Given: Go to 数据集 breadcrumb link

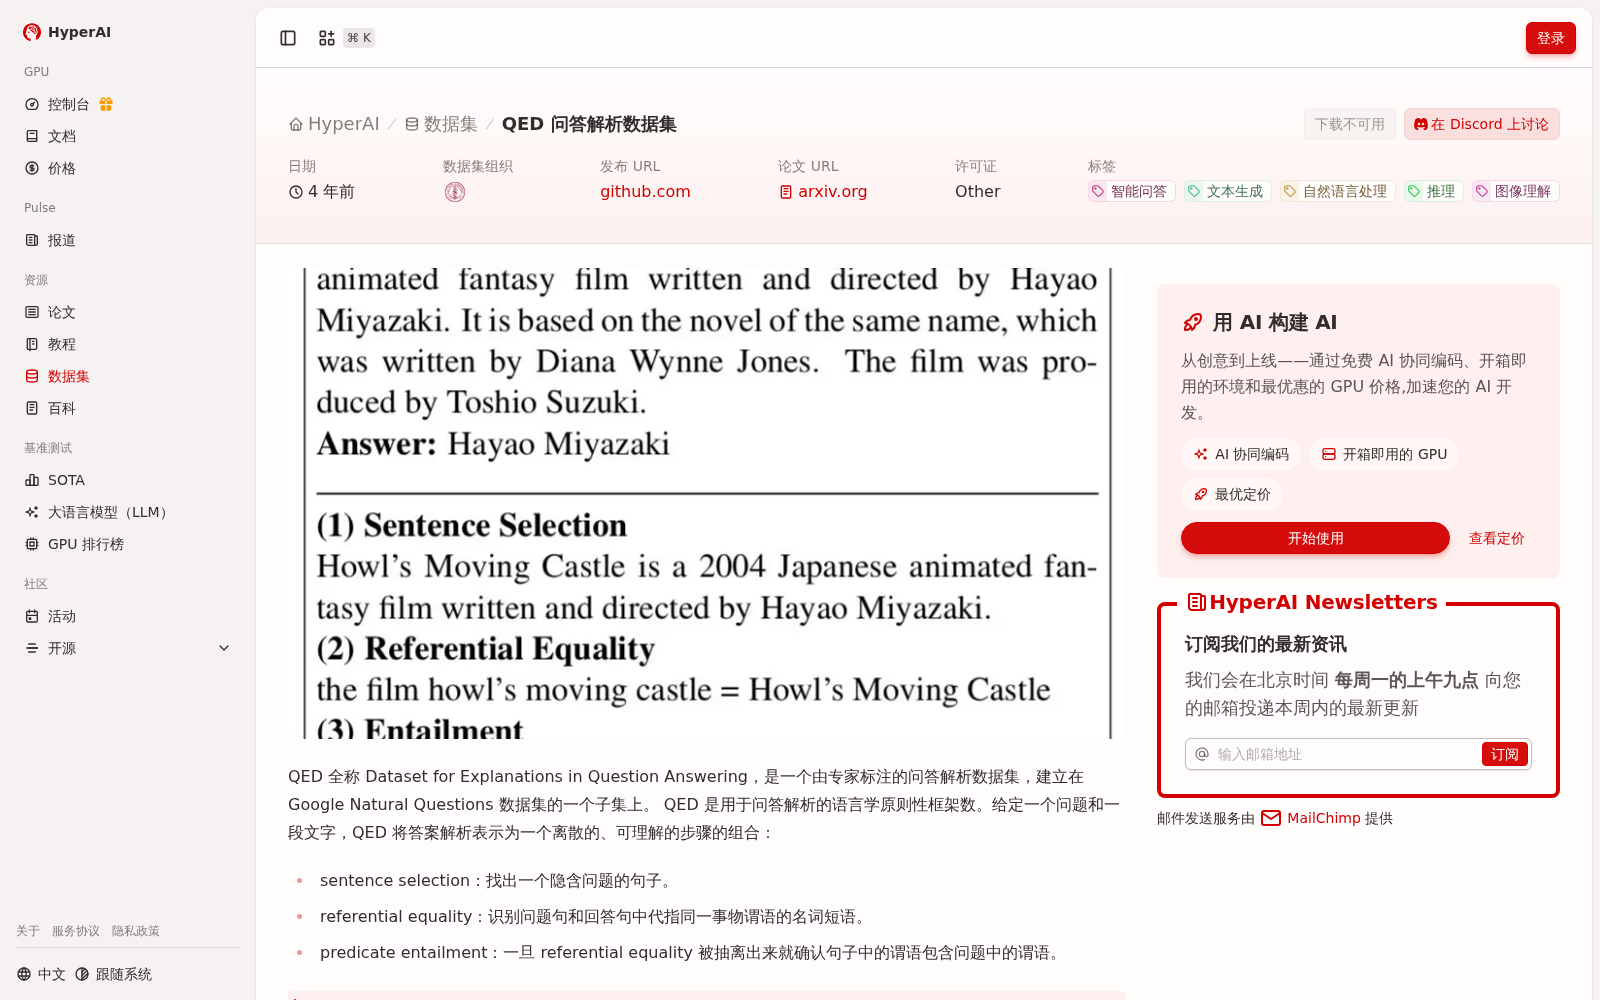Looking at the screenshot, I should [441, 124].
